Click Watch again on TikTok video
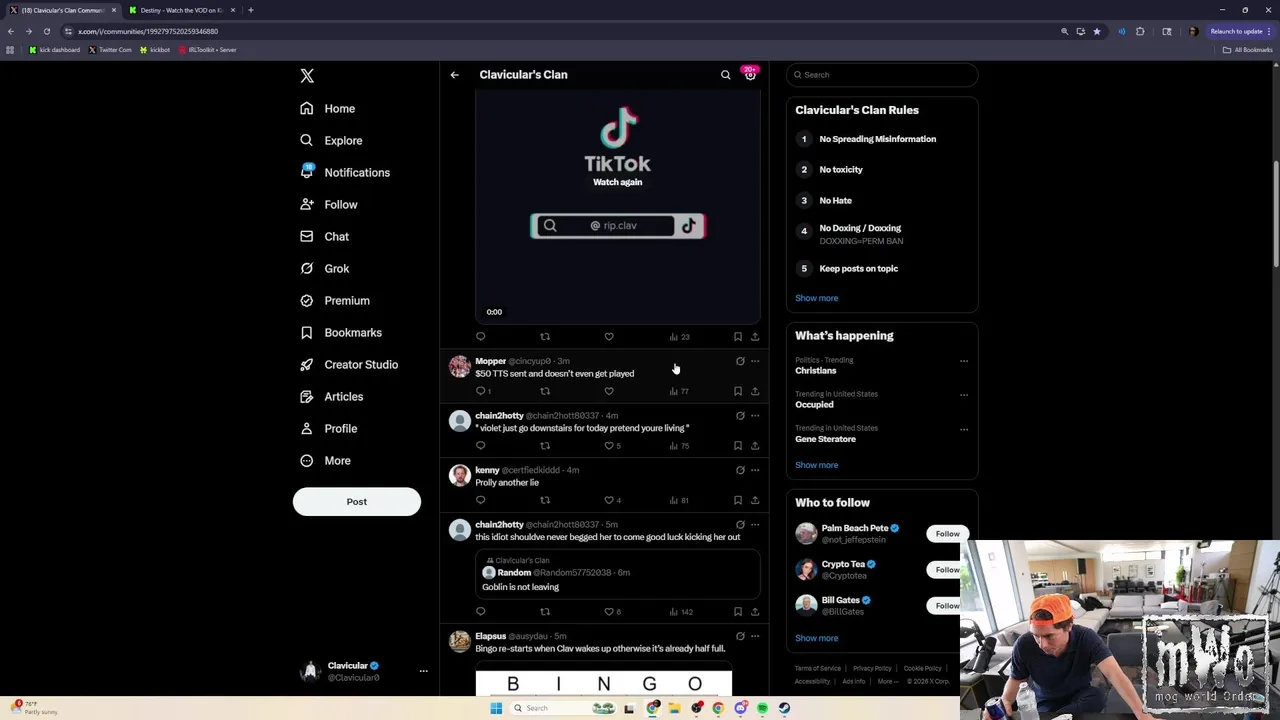The height and width of the screenshot is (720, 1280). pyautogui.click(x=617, y=182)
